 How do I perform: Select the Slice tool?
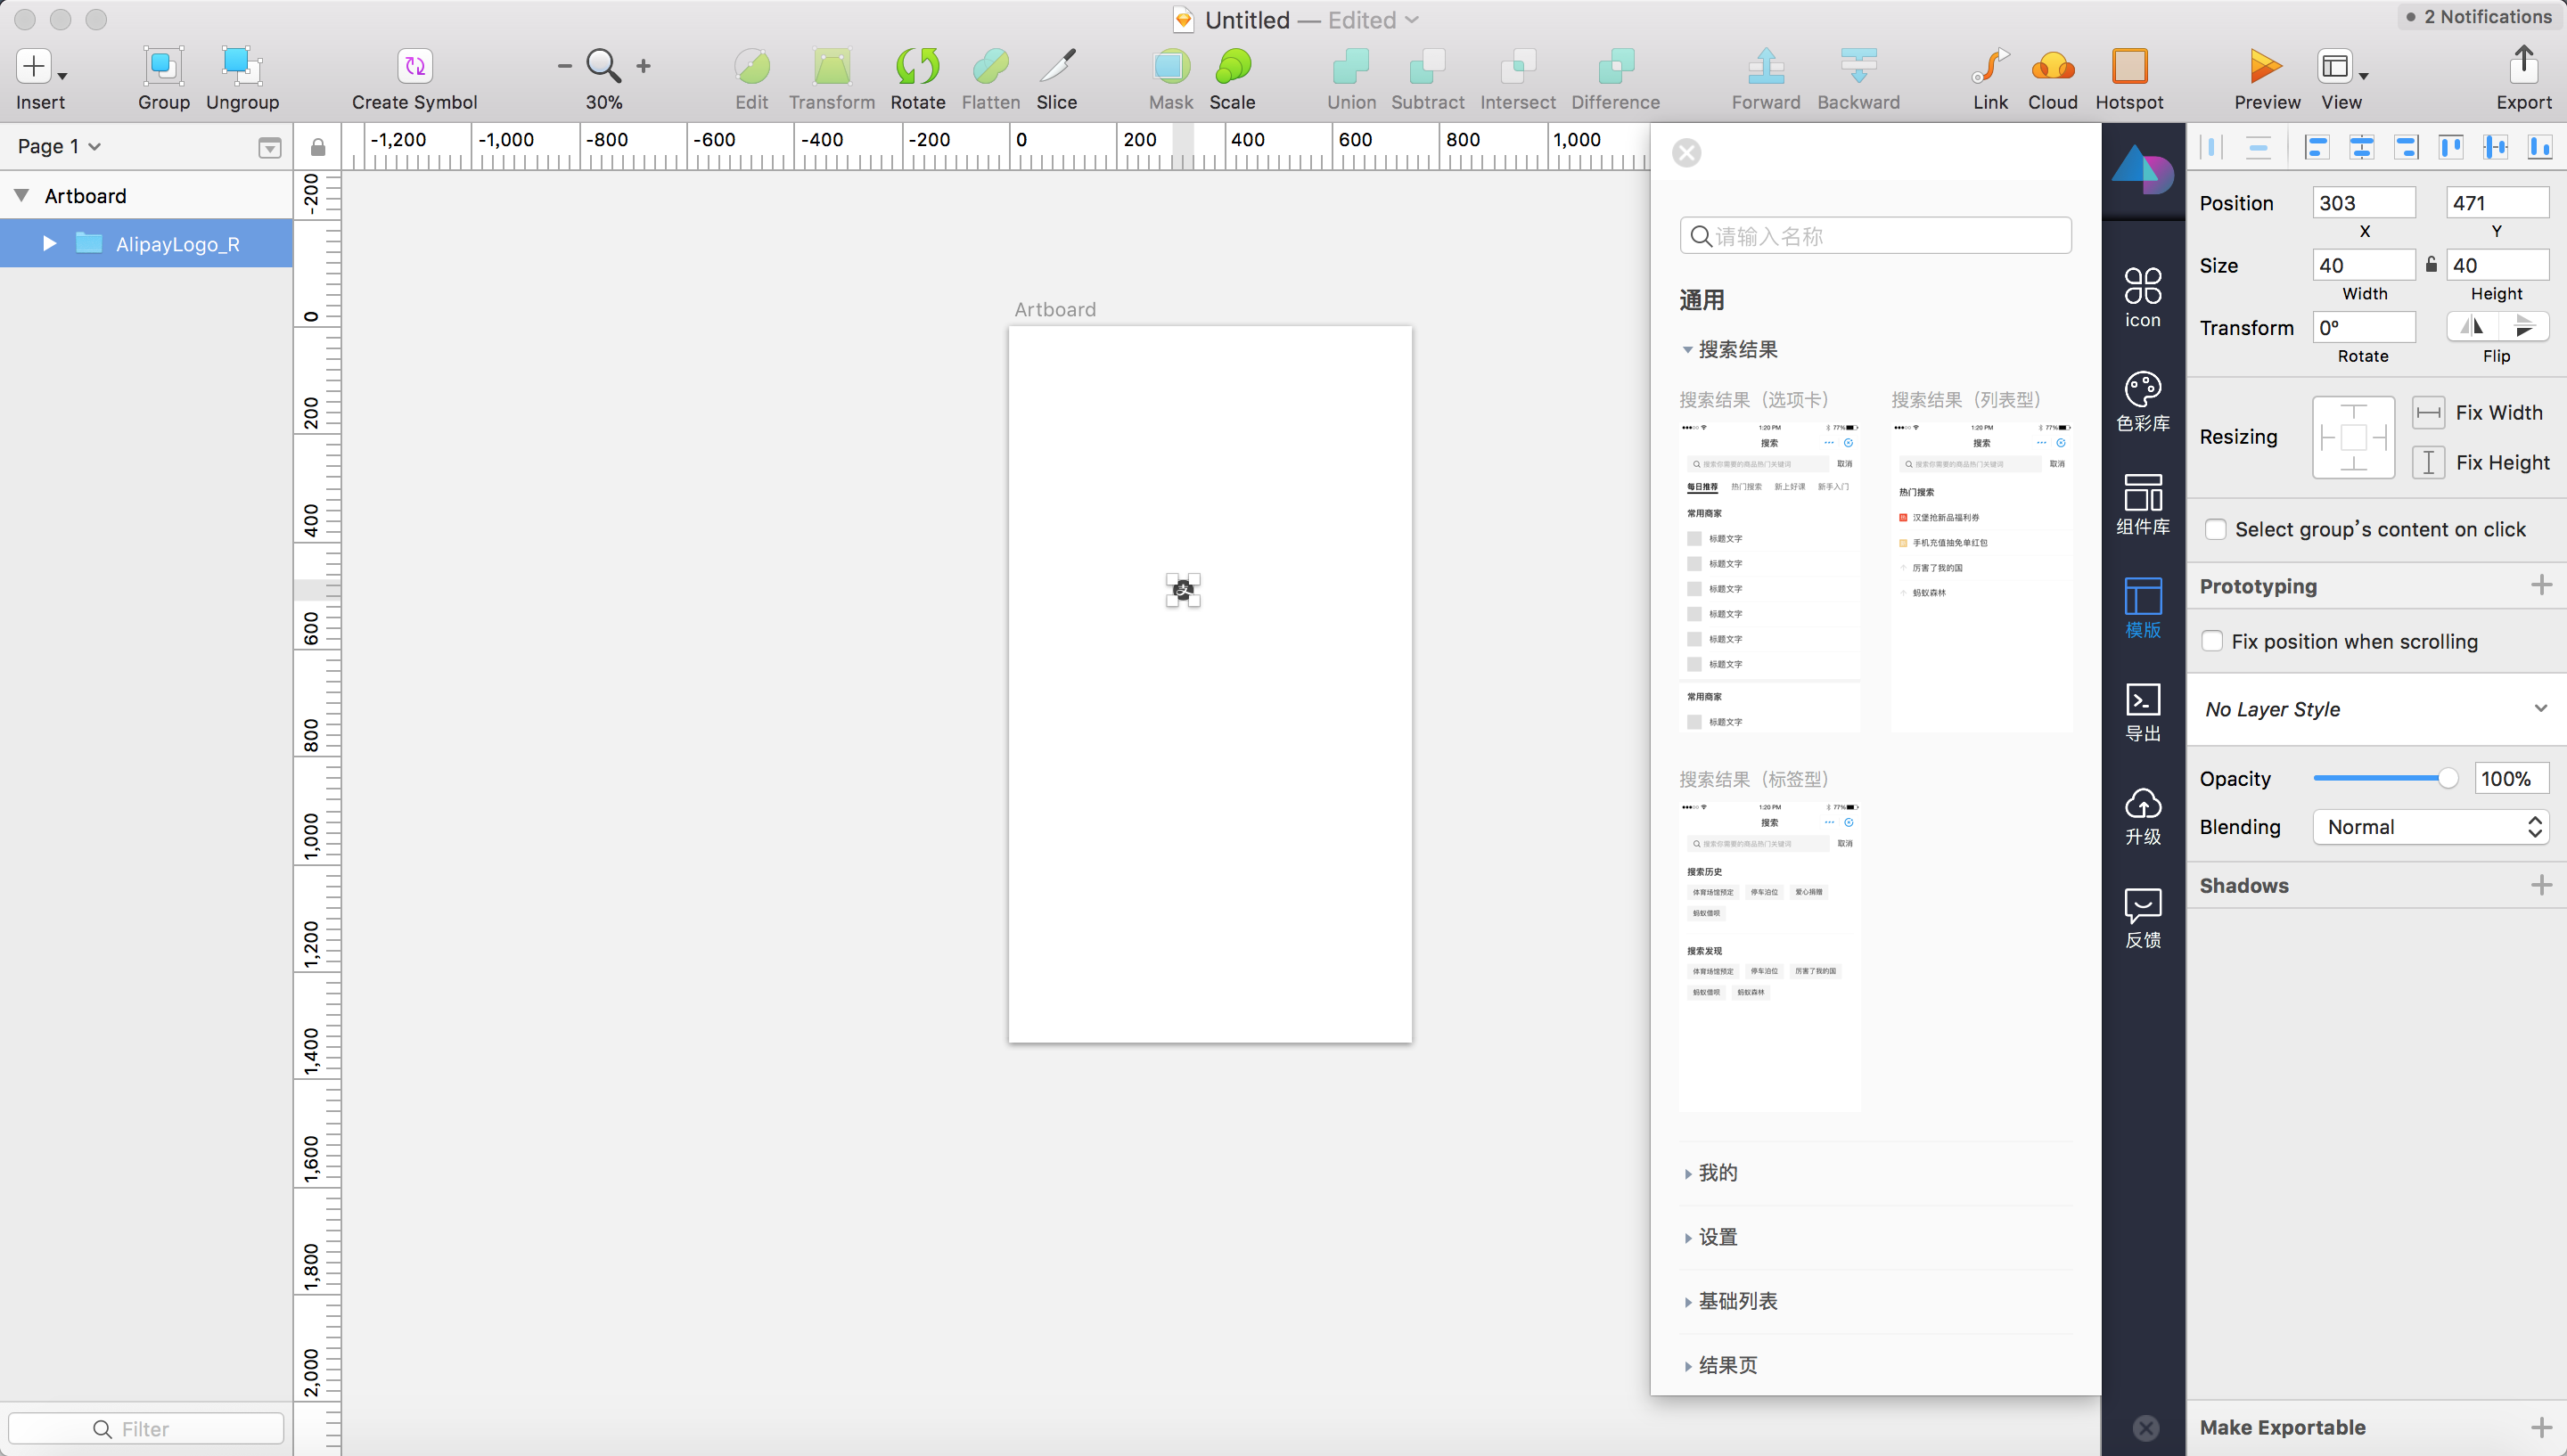(1056, 67)
